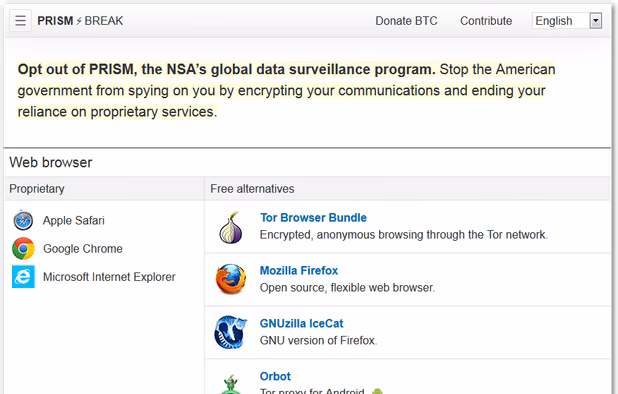618x394 pixels.
Task: Click the Web browser section heading
Action: point(51,162)
